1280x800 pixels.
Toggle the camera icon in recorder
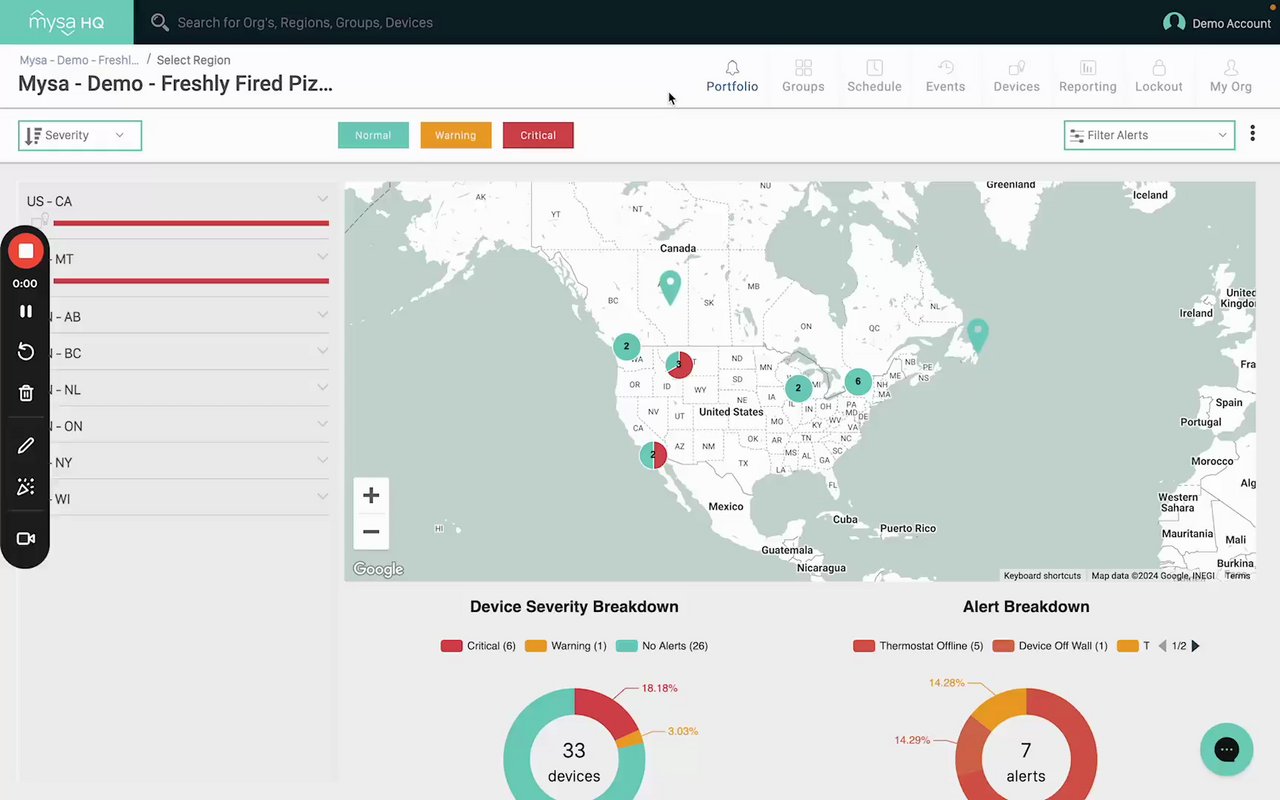click(x=26, y=539)
